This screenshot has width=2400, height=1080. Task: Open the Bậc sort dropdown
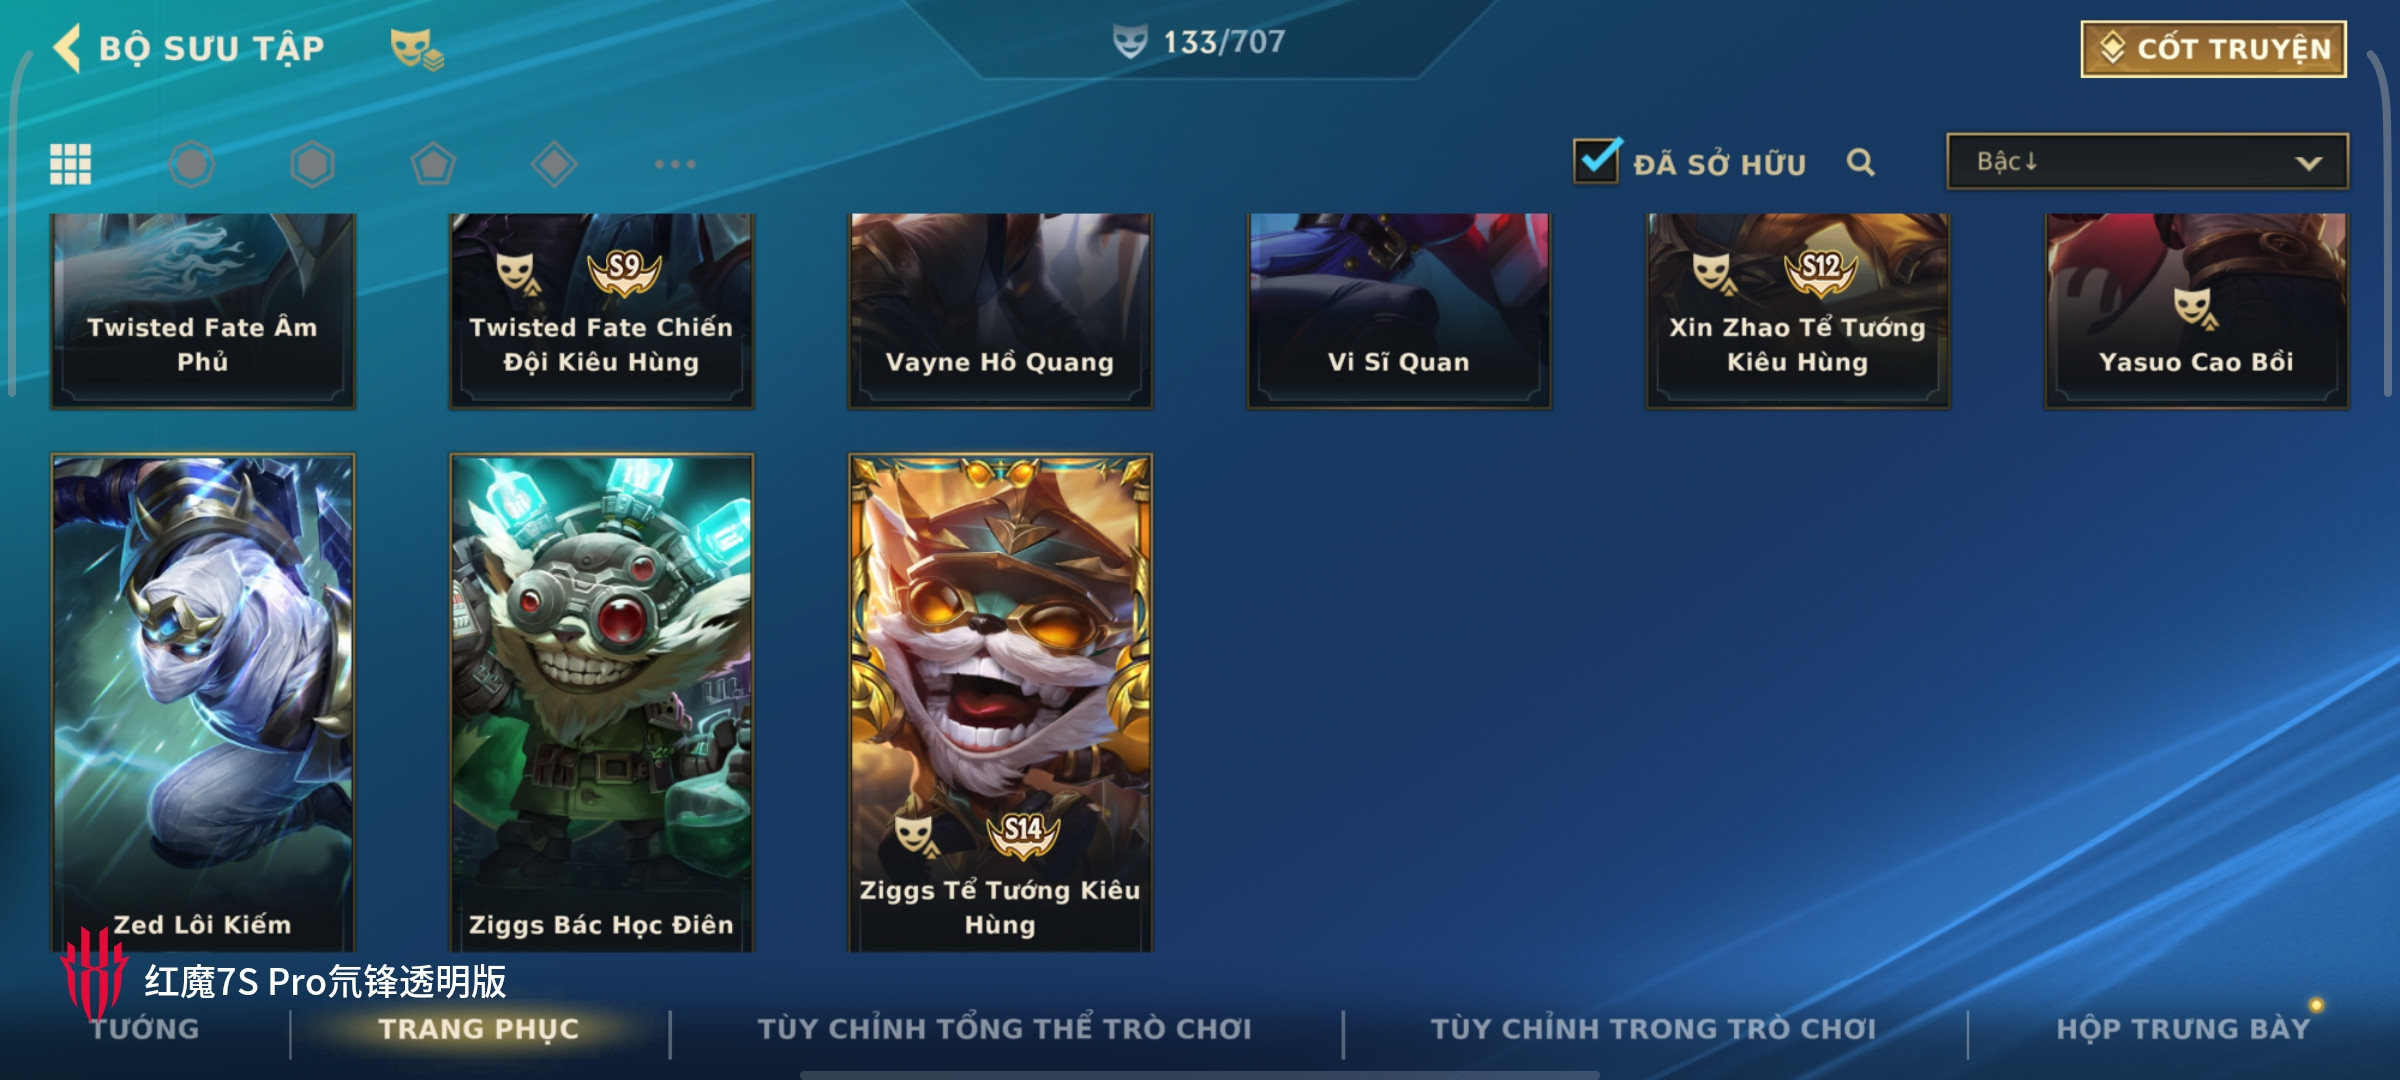pos(2147,162)
